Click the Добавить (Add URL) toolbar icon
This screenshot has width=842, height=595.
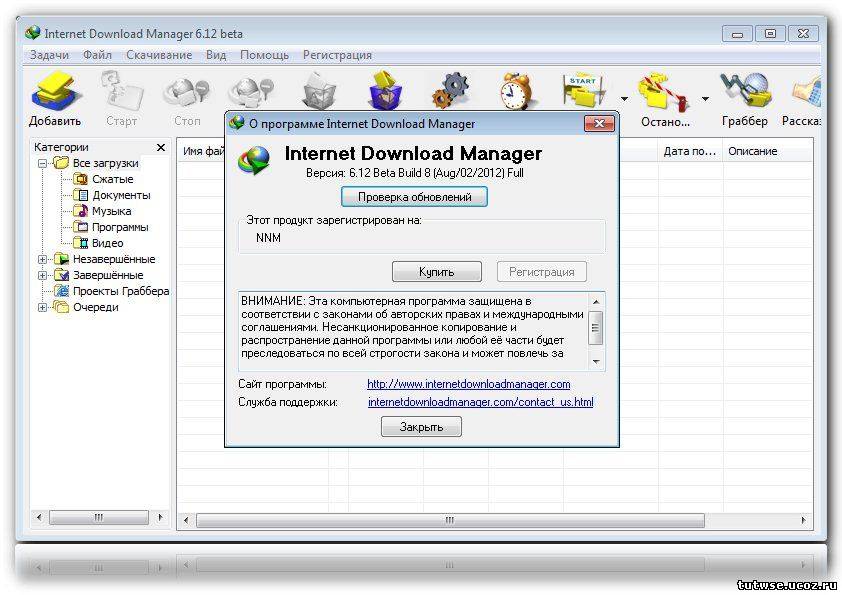55,93
